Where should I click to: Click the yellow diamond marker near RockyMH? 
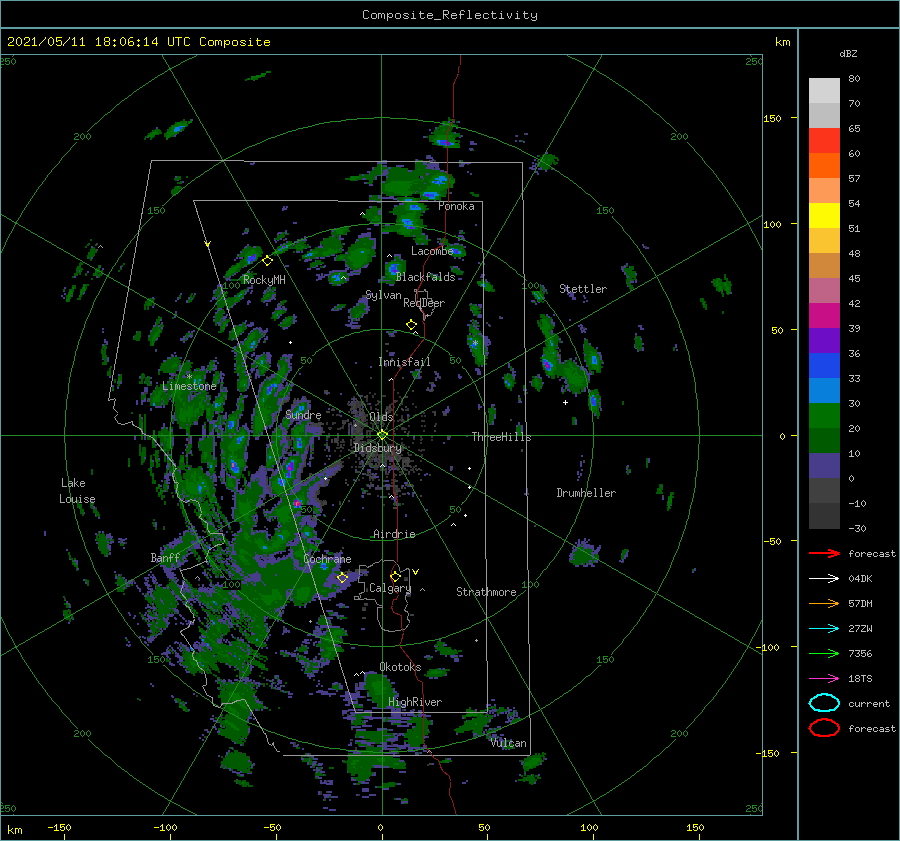(x=267, y=261)
